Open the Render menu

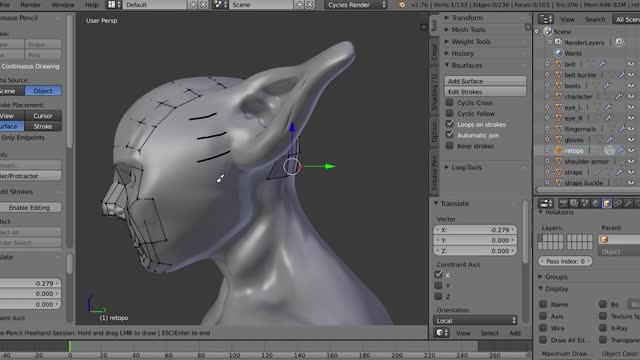click(x=31, y=5)
